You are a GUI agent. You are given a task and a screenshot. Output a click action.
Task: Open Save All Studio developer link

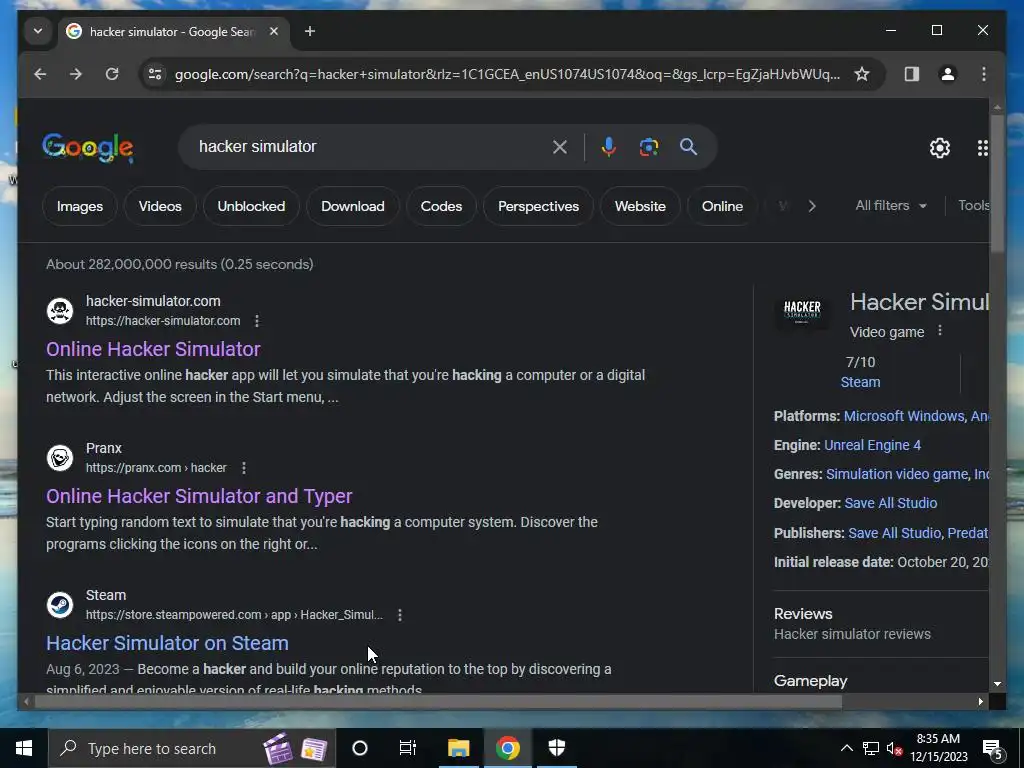point(891,504)
